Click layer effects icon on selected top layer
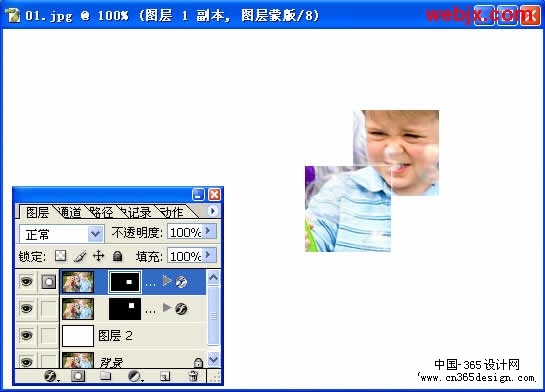Viewport: 545px width, 392px height. click(181, 282)
